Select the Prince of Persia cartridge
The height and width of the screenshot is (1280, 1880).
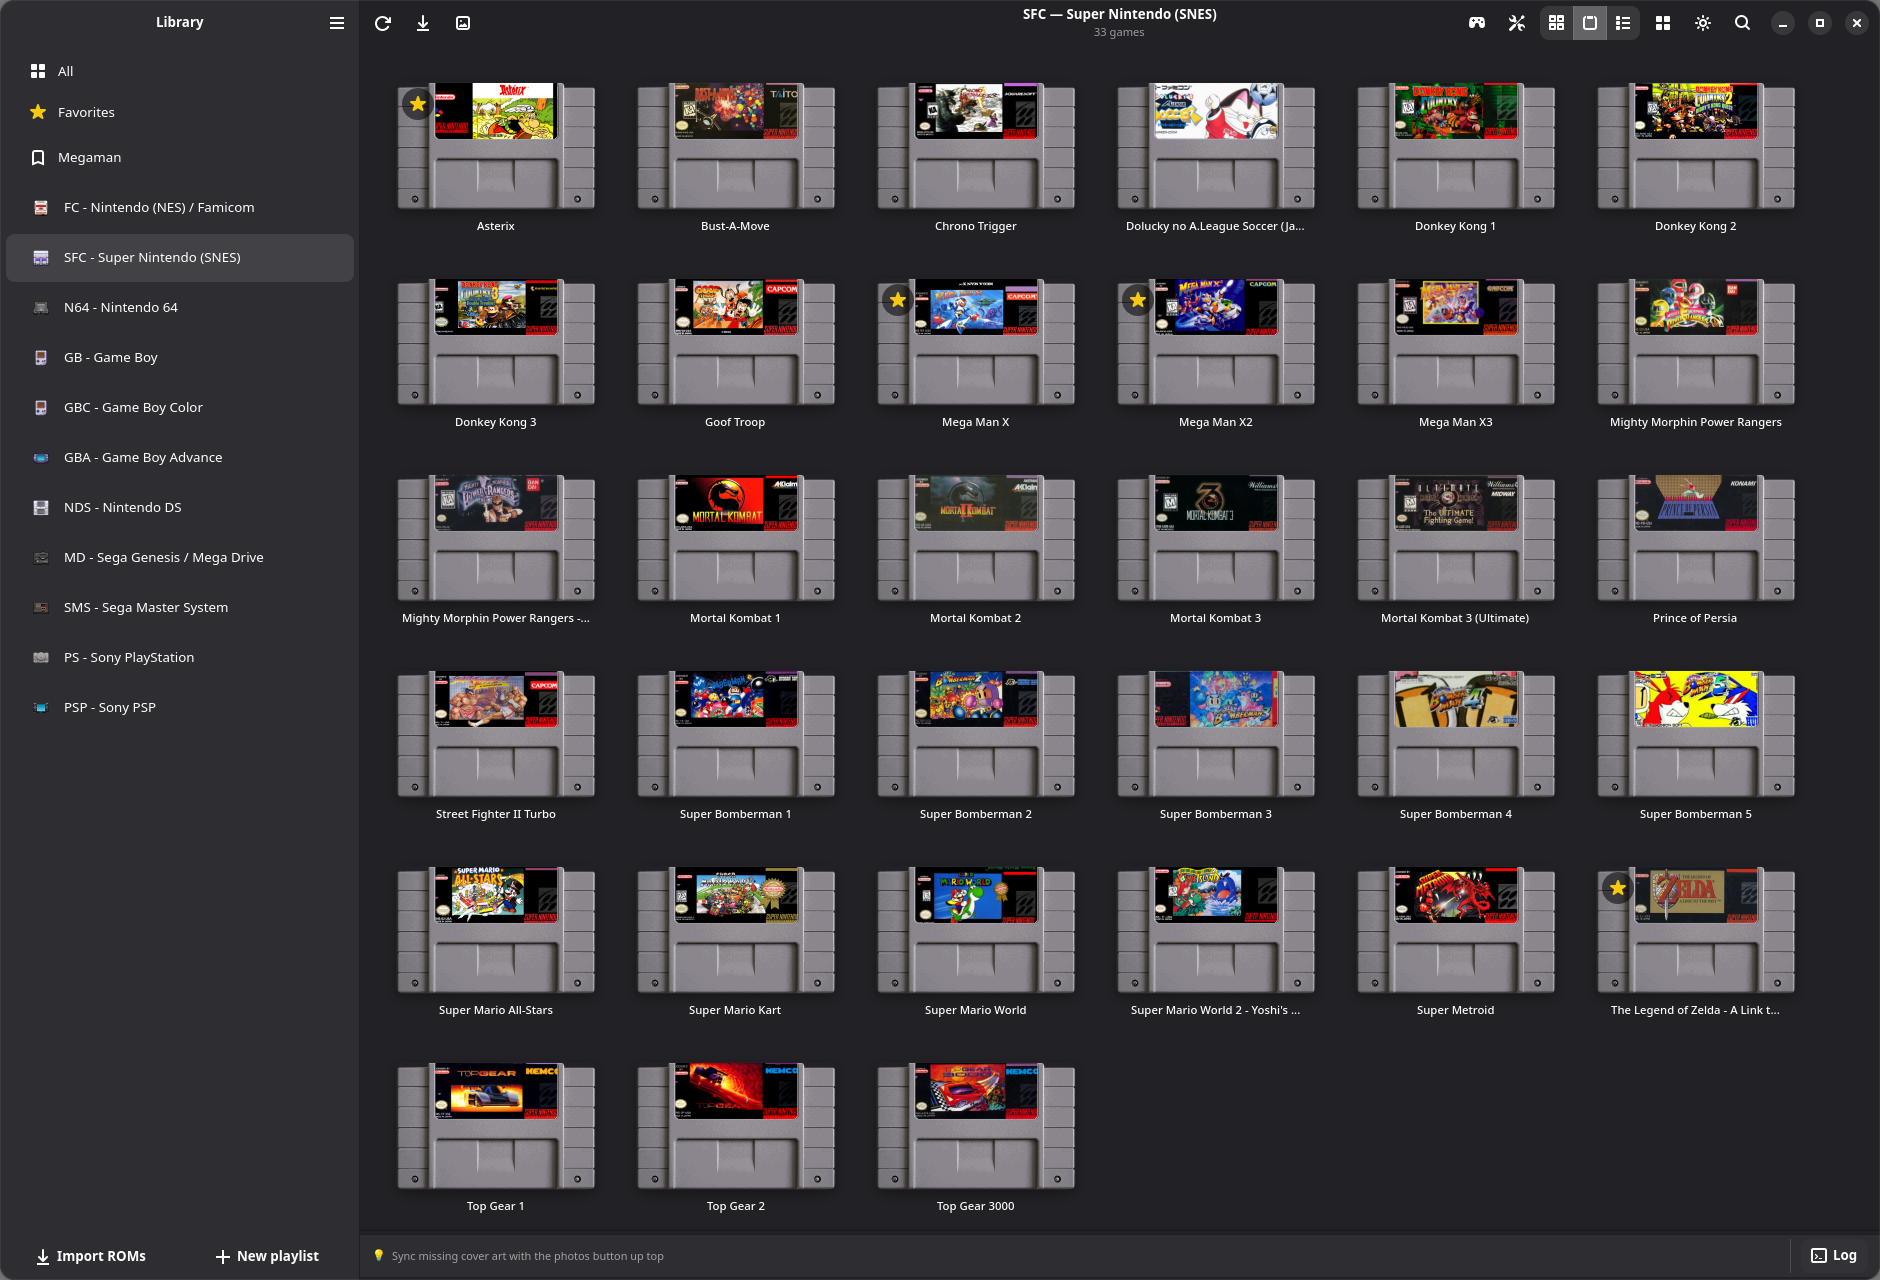1696,538
